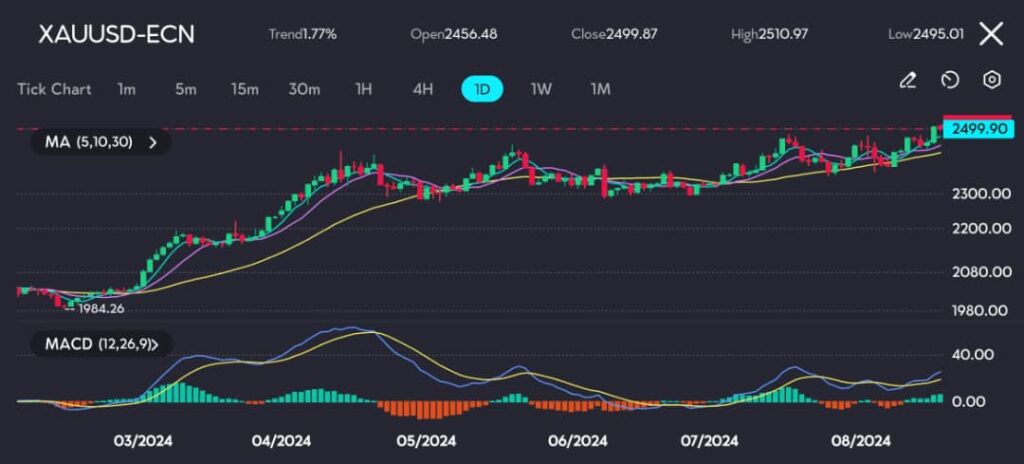Click the 1984.26 low price marker
The height and width of the screenshot is (464, 1024).
point(102,308)
